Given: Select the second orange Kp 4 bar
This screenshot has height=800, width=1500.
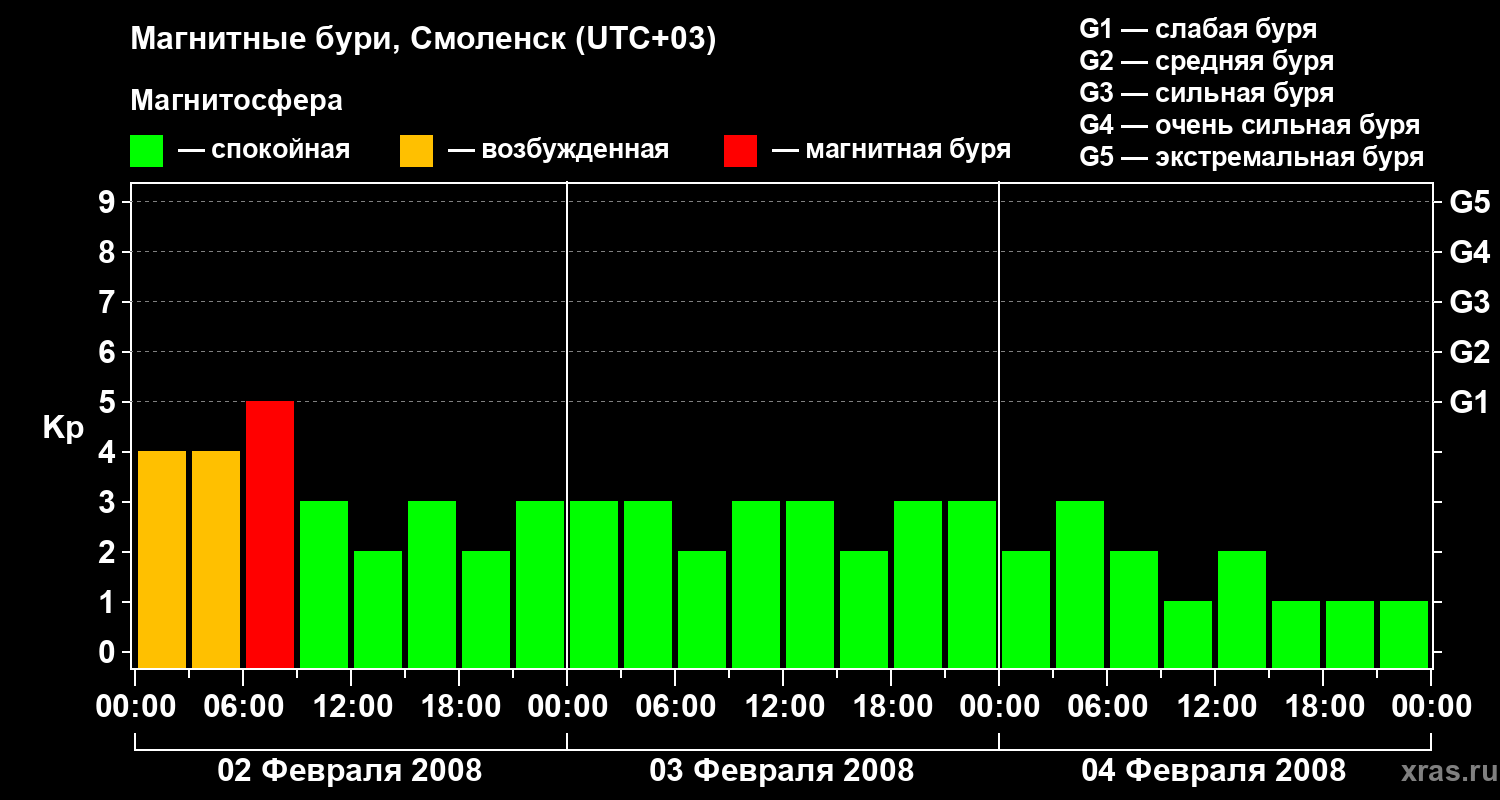Looking at the screenshot, I should 216,559.
